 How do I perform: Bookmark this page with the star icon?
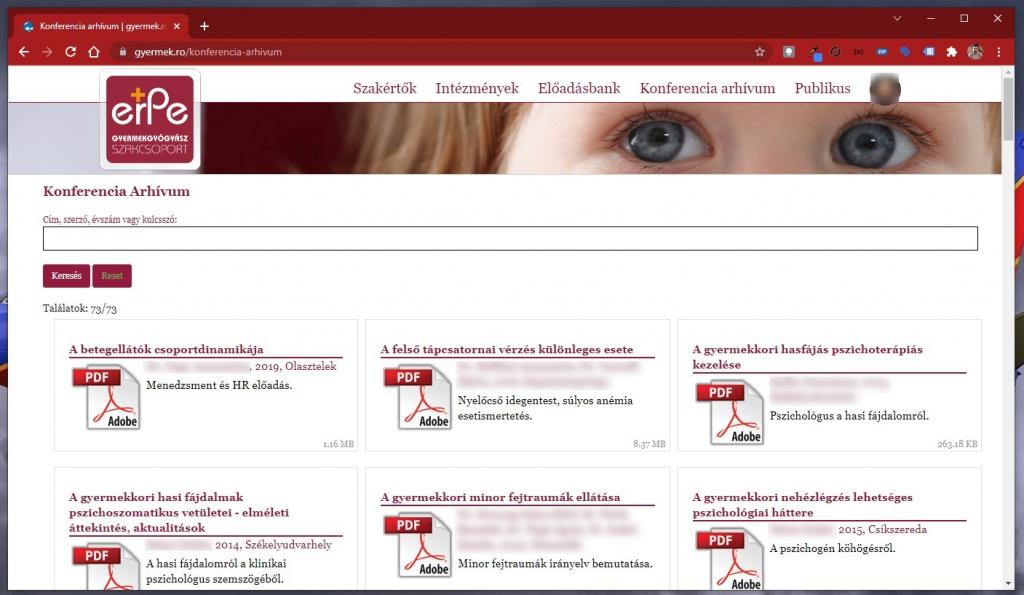click(760, 52)
